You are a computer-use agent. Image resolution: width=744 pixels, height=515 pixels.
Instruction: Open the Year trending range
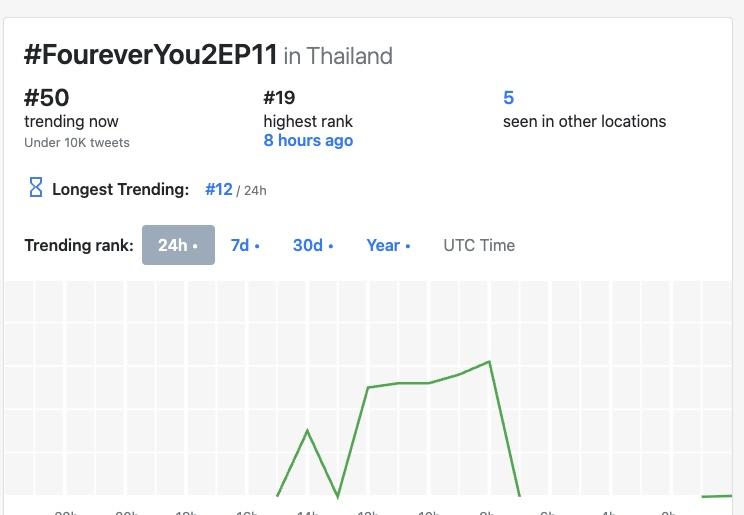[388, 245]
